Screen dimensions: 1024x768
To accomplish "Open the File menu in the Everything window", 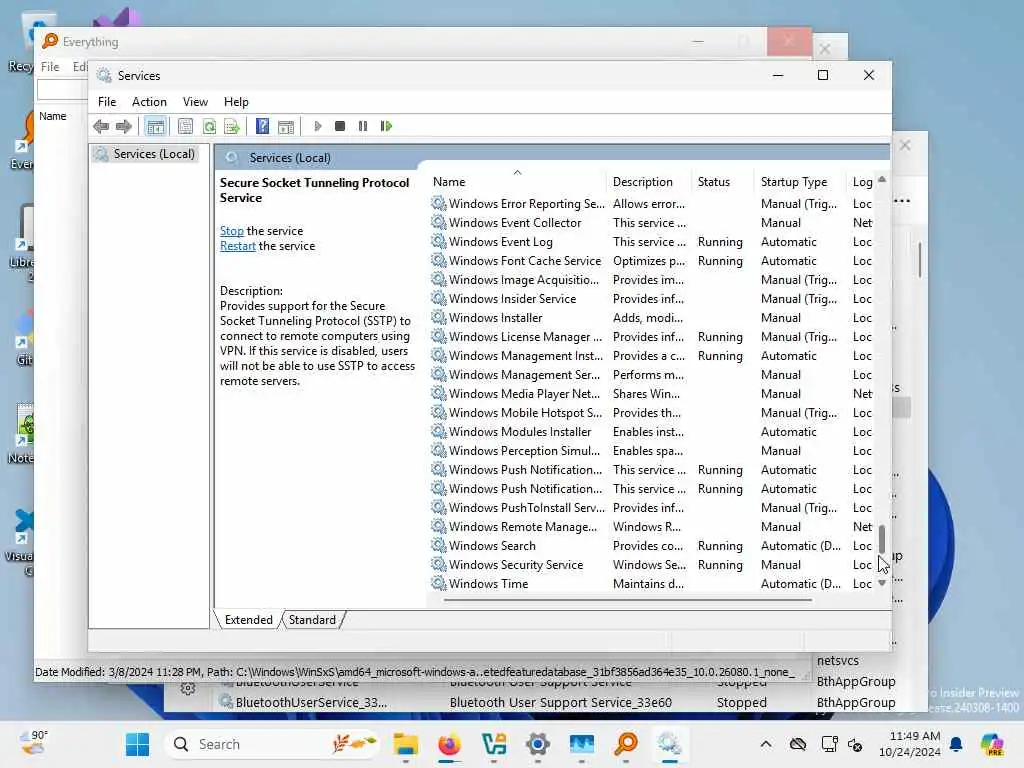I will click(50, 67).
